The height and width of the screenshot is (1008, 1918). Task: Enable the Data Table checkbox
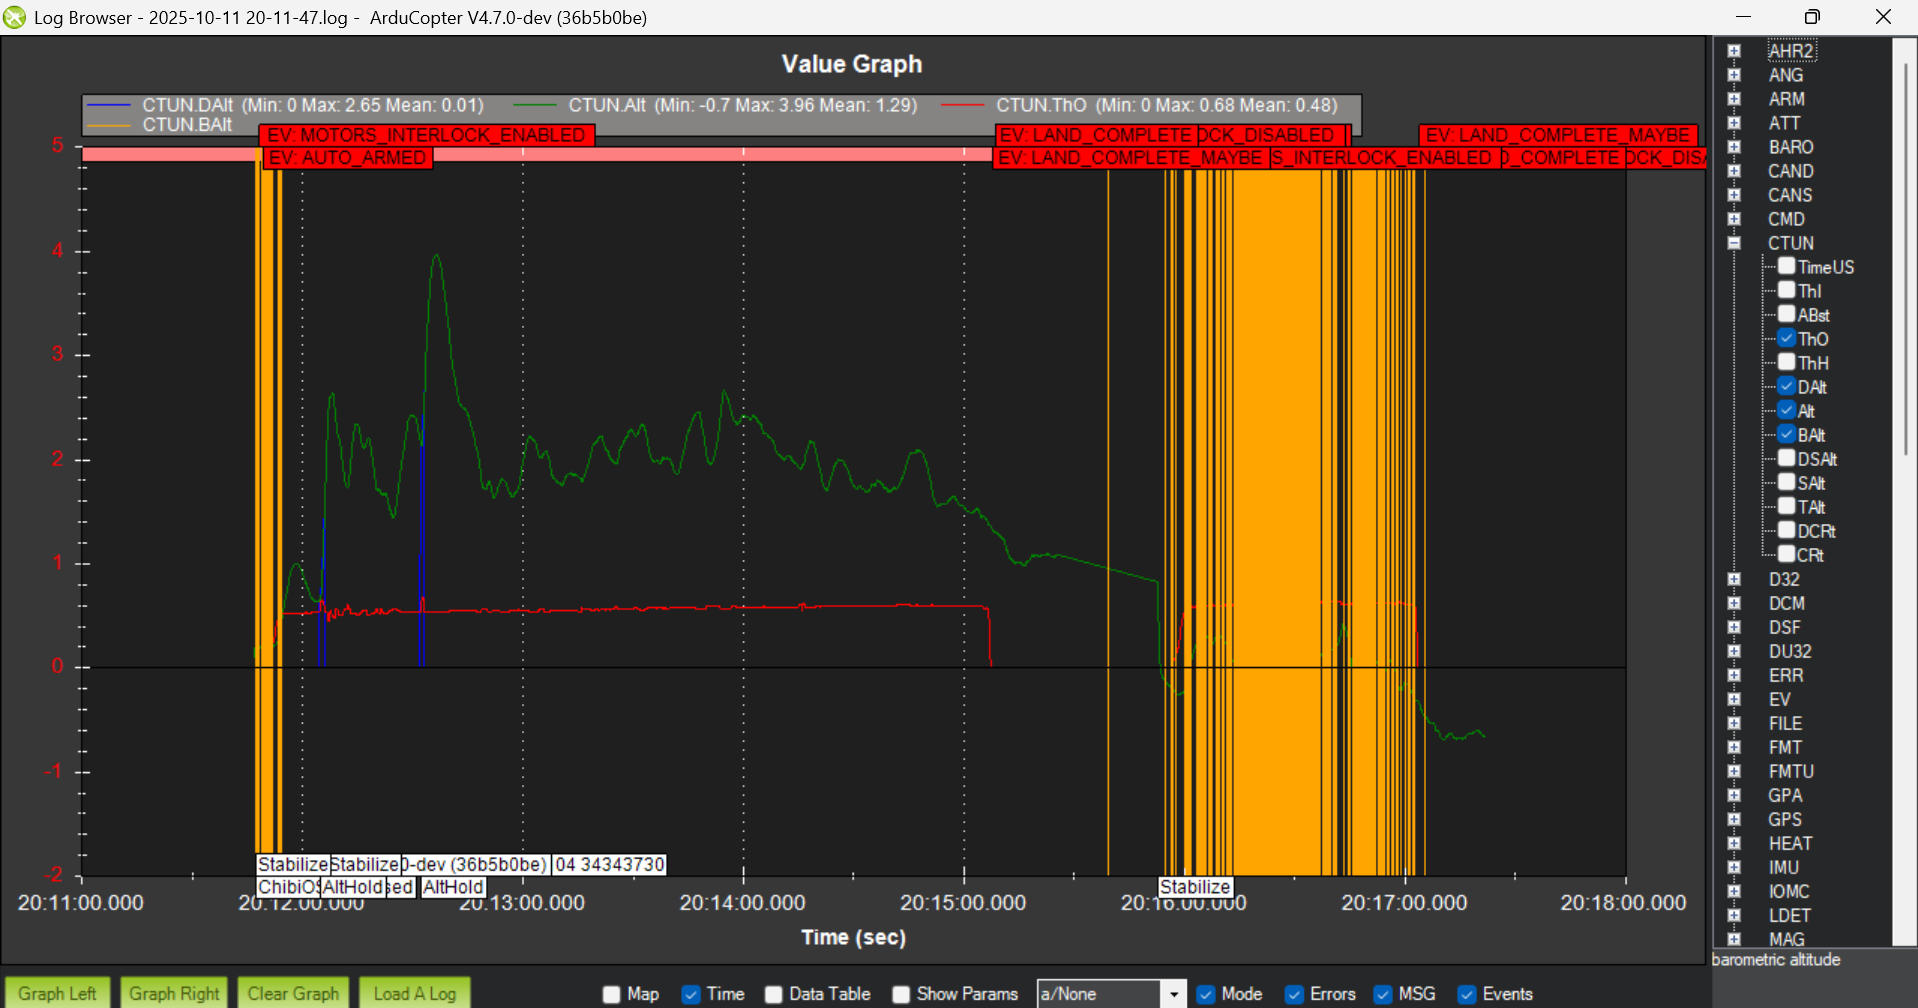[774, 994]
